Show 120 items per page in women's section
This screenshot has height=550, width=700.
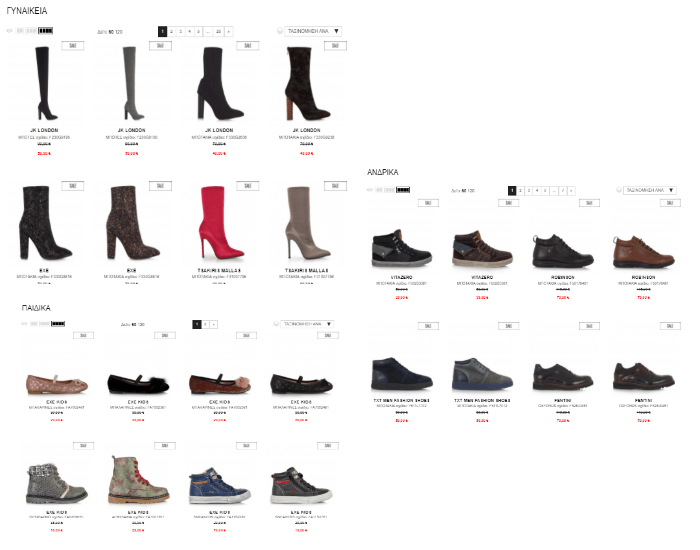(119, 32)
